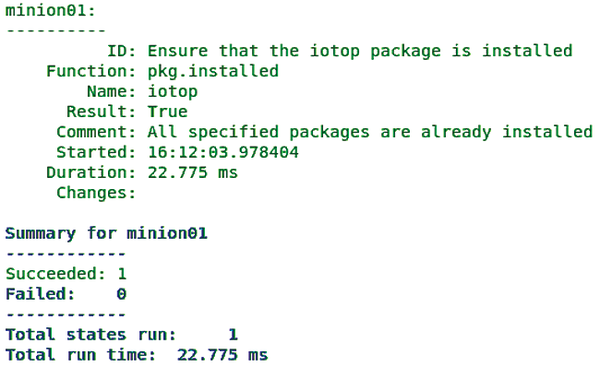
Task: Click the Comment: label
Action: click(x=96, y=132)
